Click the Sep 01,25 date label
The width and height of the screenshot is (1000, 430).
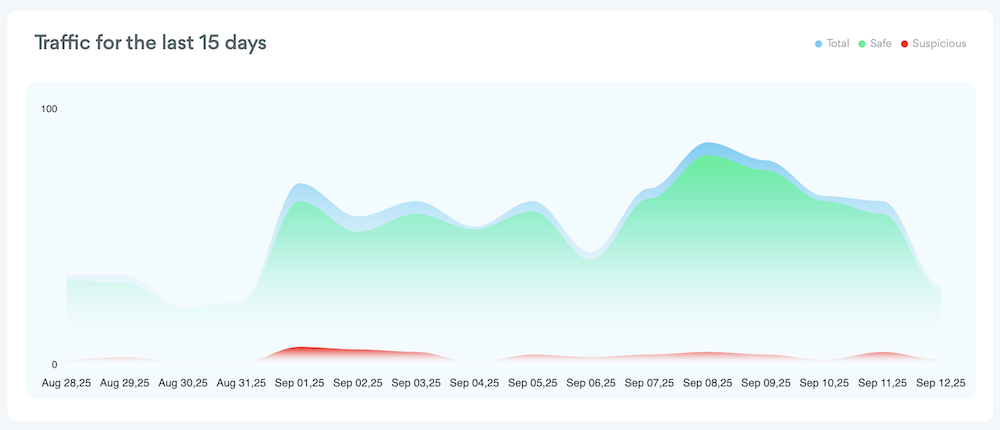pos(299,383)
